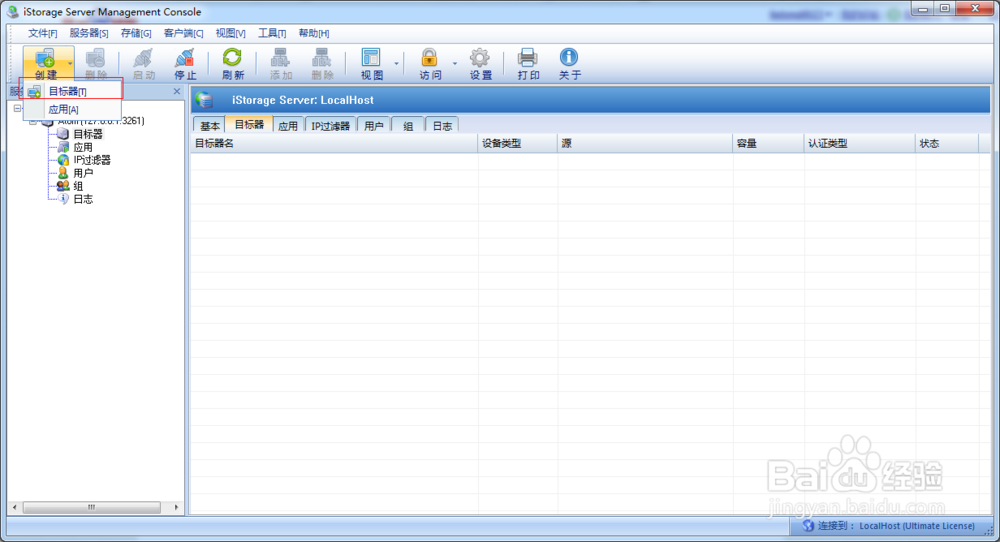This screenshot has width=1000, height=542.
Task: Select 目标器 node in server tree
Action: point(87,134)
